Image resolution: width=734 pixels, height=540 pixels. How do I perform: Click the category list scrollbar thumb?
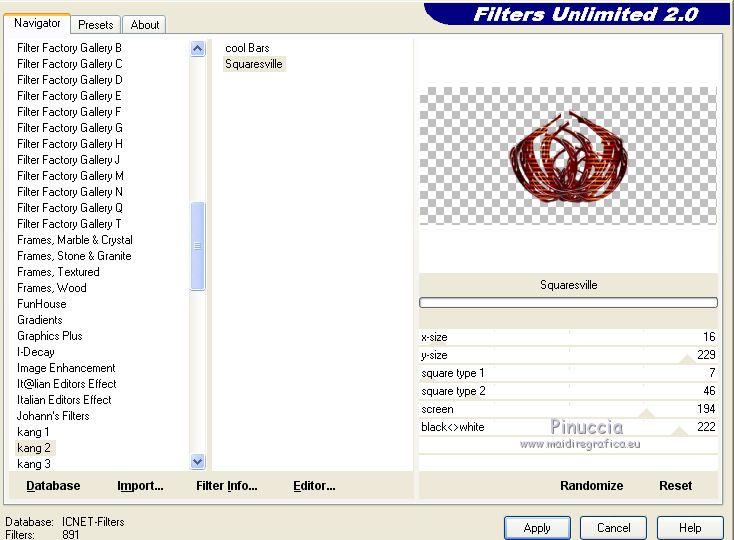click(x=198, y=246)
